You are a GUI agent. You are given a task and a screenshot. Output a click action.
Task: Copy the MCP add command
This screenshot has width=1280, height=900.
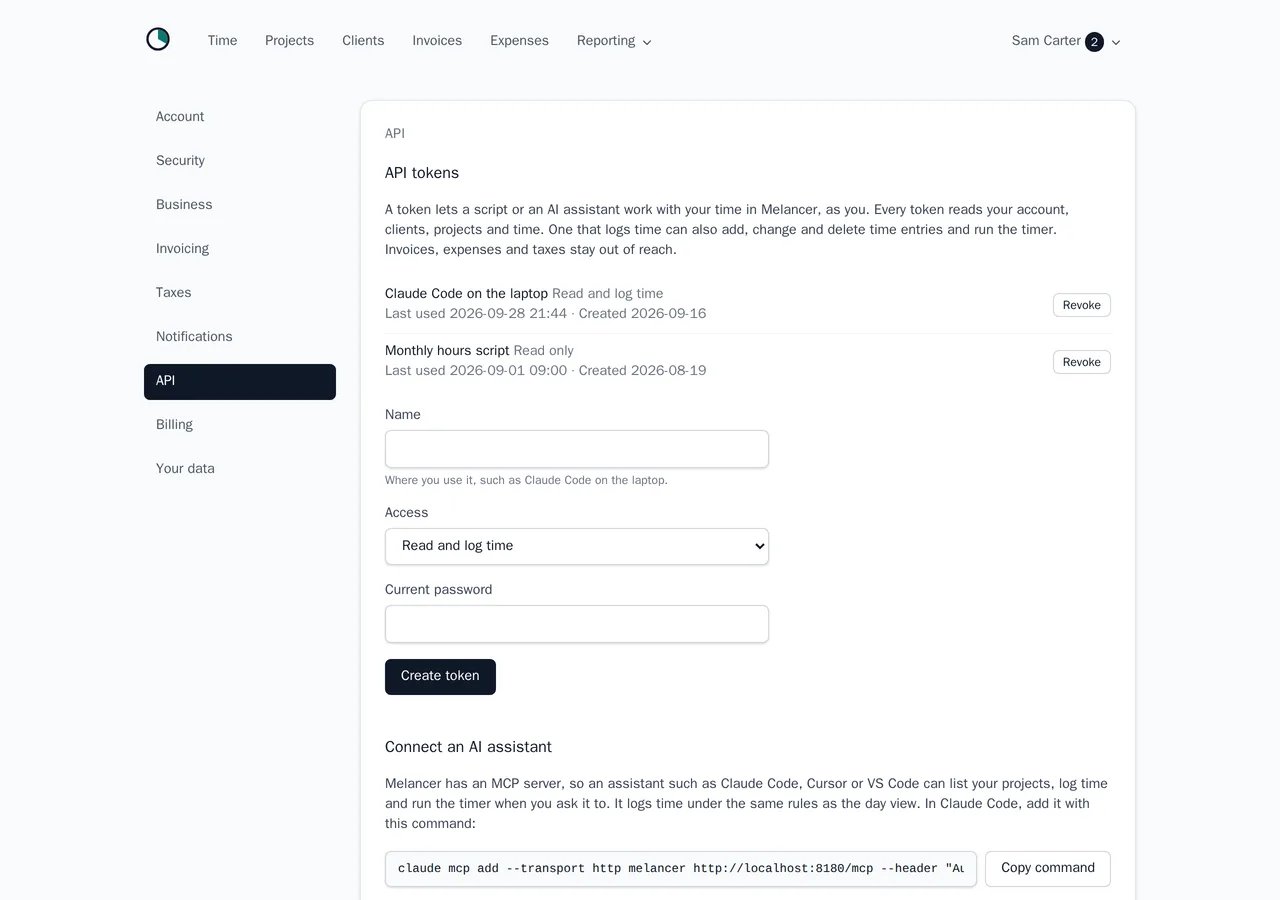(x=1047, y=868)
